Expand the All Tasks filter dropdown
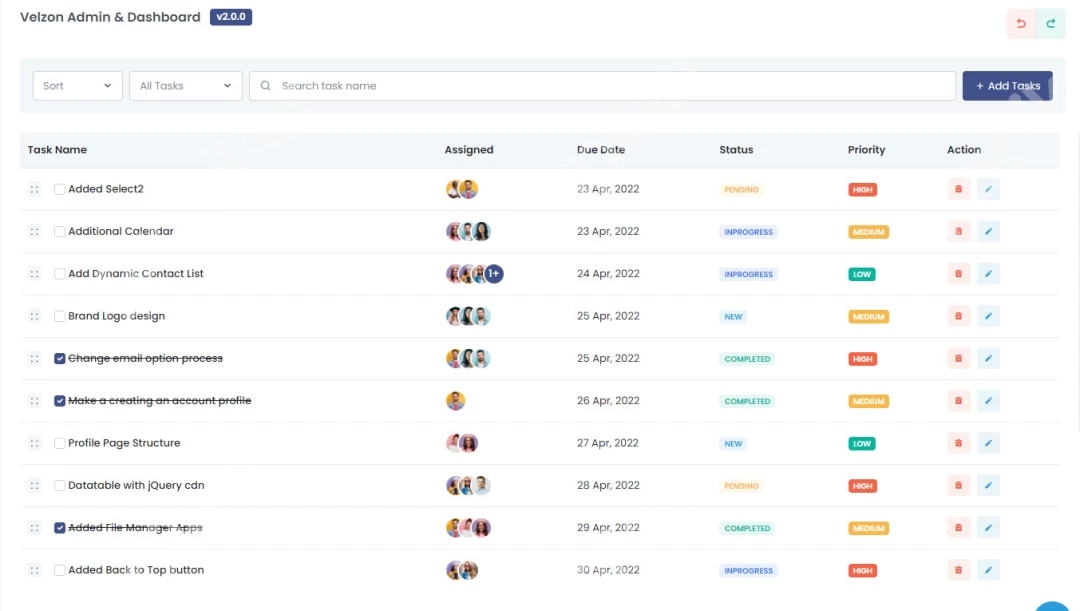Screen dimensions: 1080x611 (186, 86)
